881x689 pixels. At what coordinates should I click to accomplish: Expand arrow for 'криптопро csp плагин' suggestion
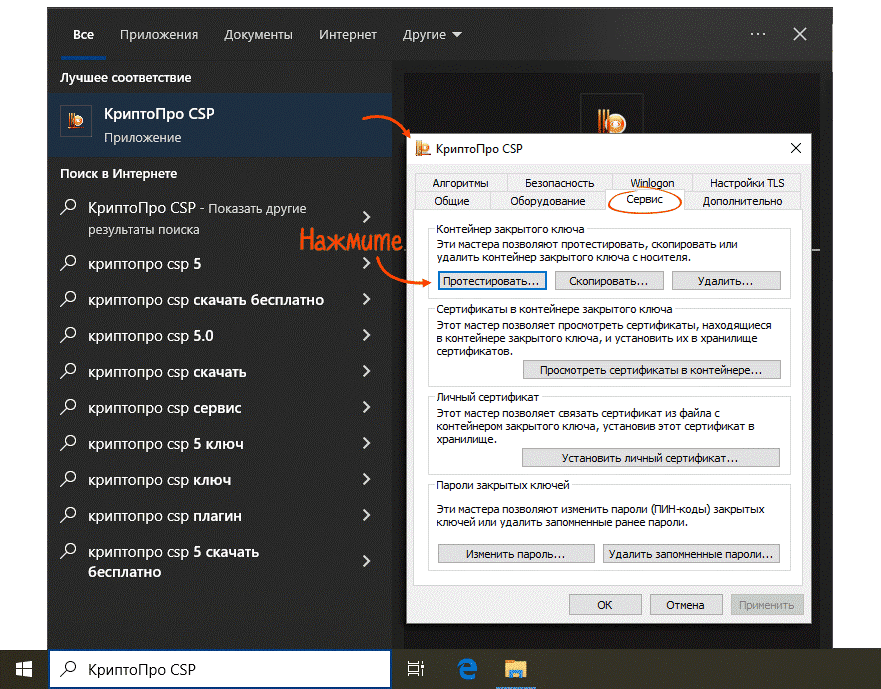[367, 516]
